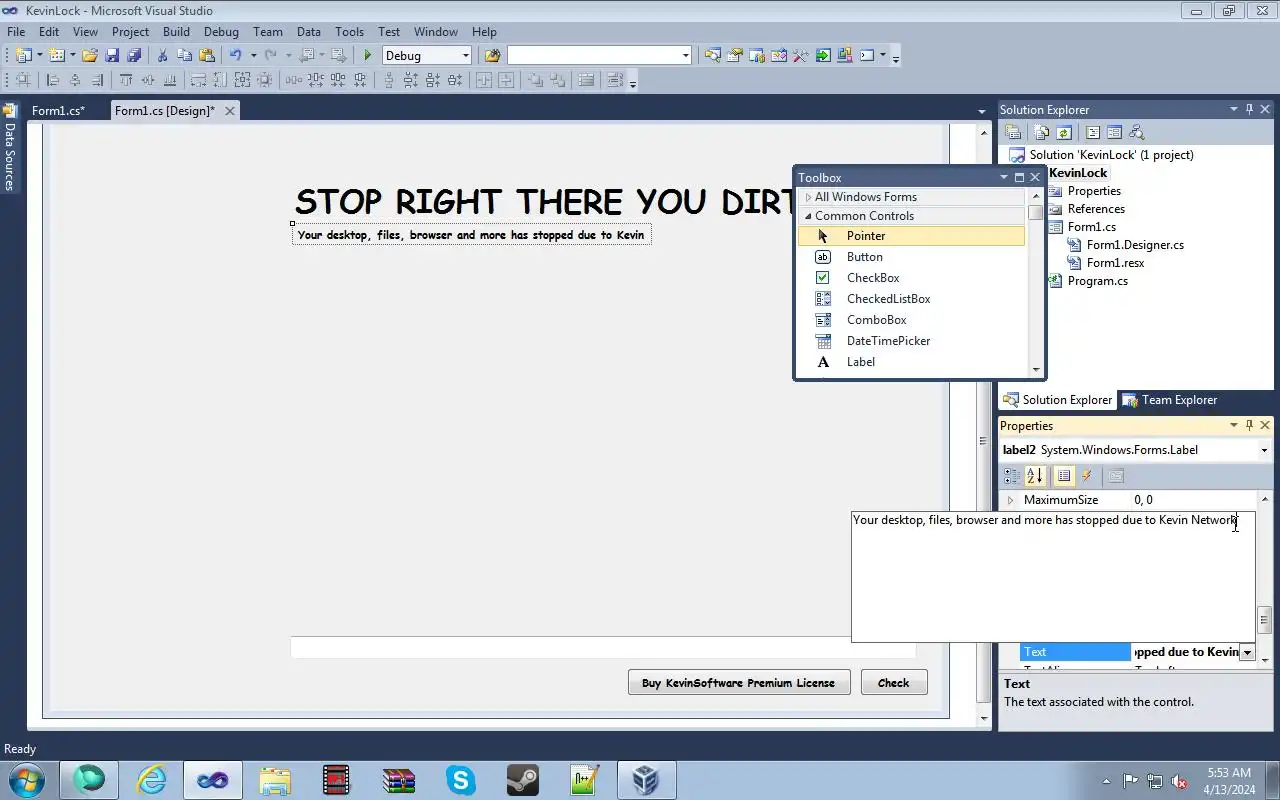Click the Events lightning bolt icon
Screen dimensions: 1280x800
1087,476
